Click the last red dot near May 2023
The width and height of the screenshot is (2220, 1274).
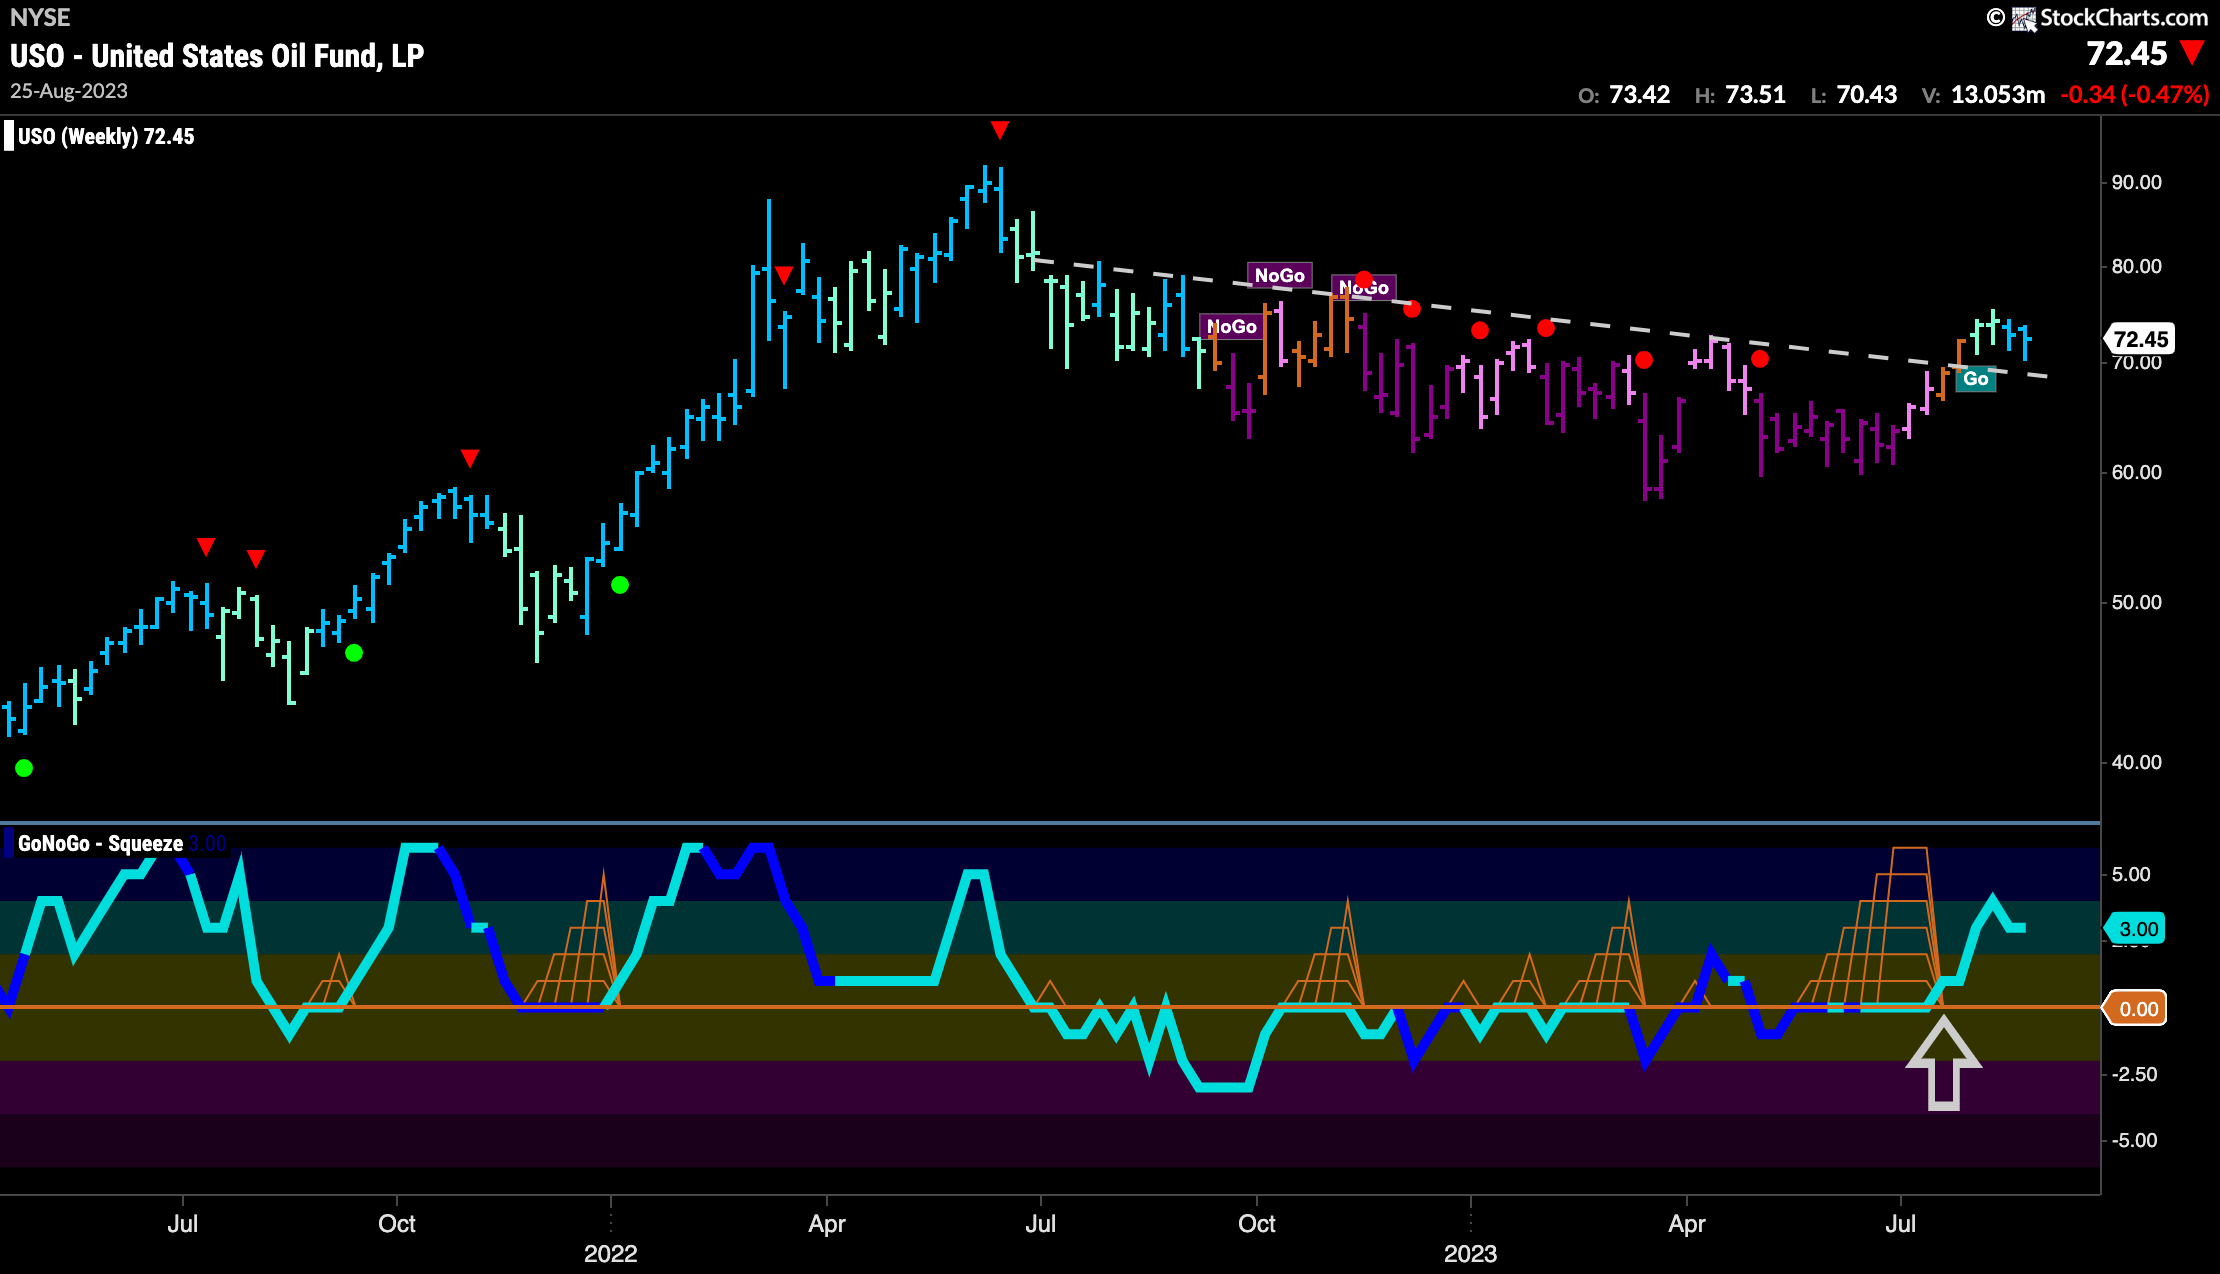point(1760,359)
